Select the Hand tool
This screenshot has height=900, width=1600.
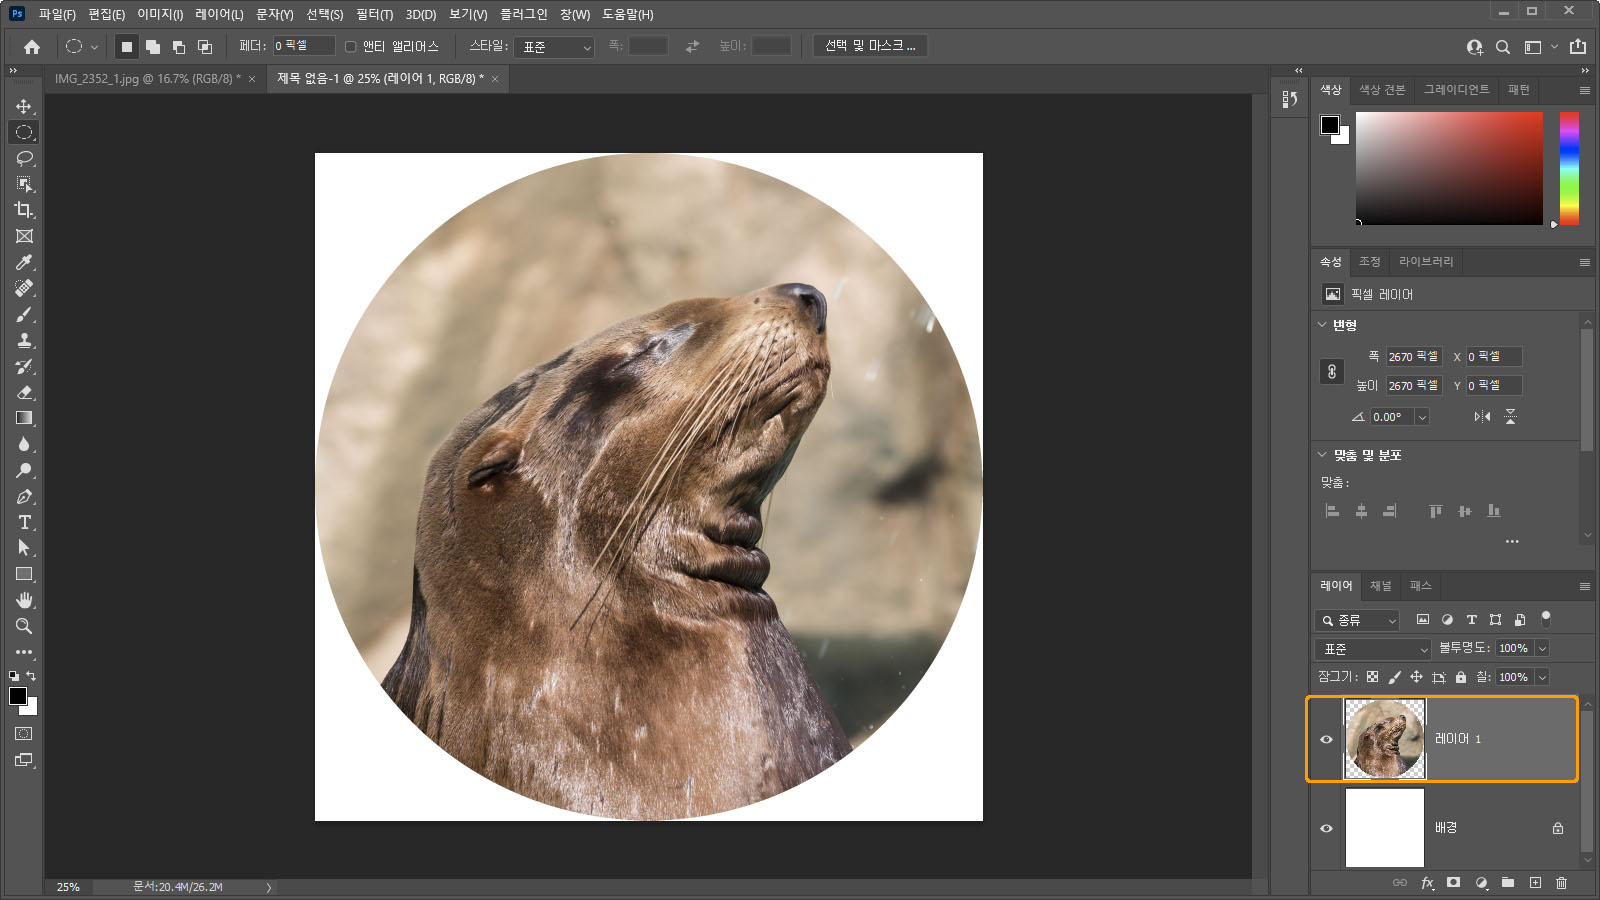pos(24,600)
